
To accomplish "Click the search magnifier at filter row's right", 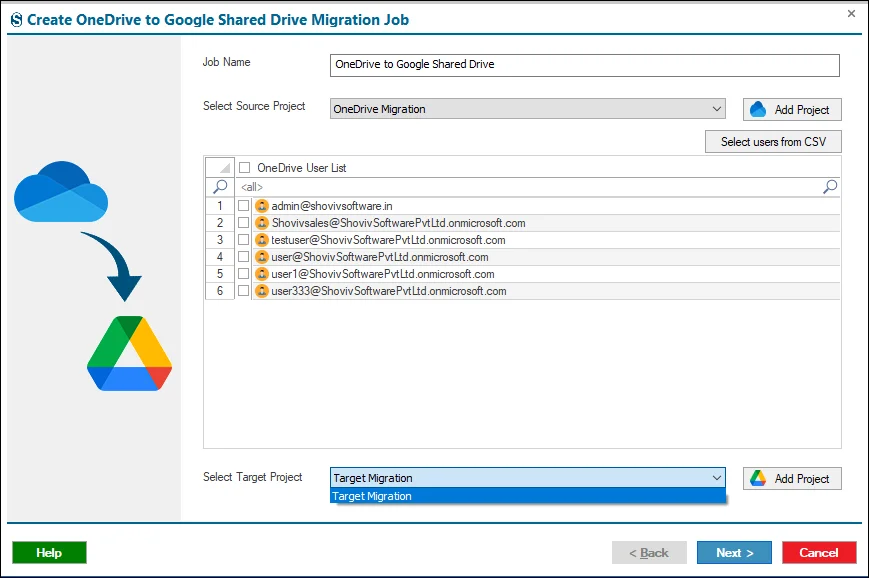I will [x=830, y=187].
